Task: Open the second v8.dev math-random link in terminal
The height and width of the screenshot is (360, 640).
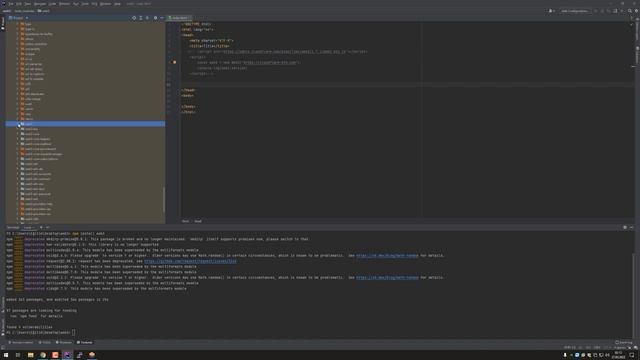Action: 387,278
